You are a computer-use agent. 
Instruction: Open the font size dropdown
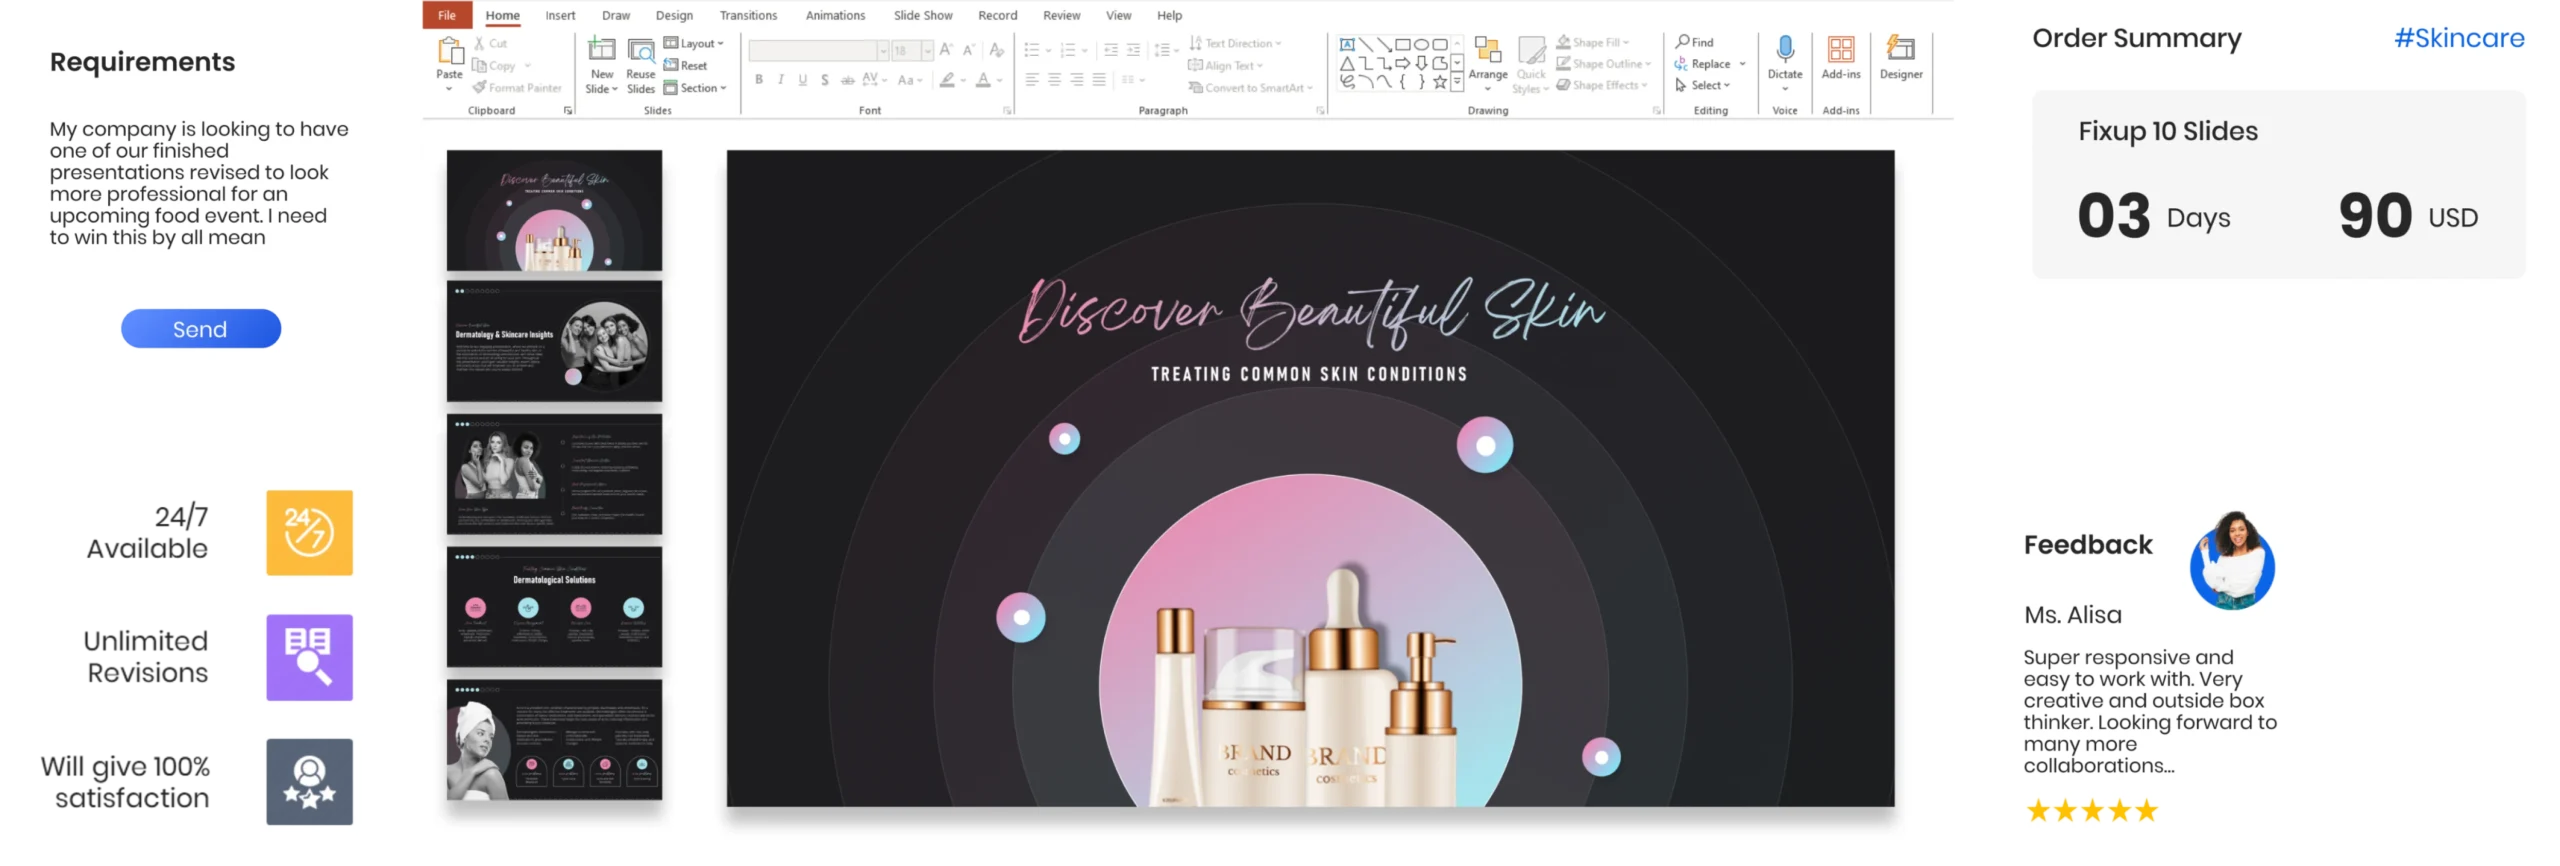pyautogui.click(x=928, y=51)
